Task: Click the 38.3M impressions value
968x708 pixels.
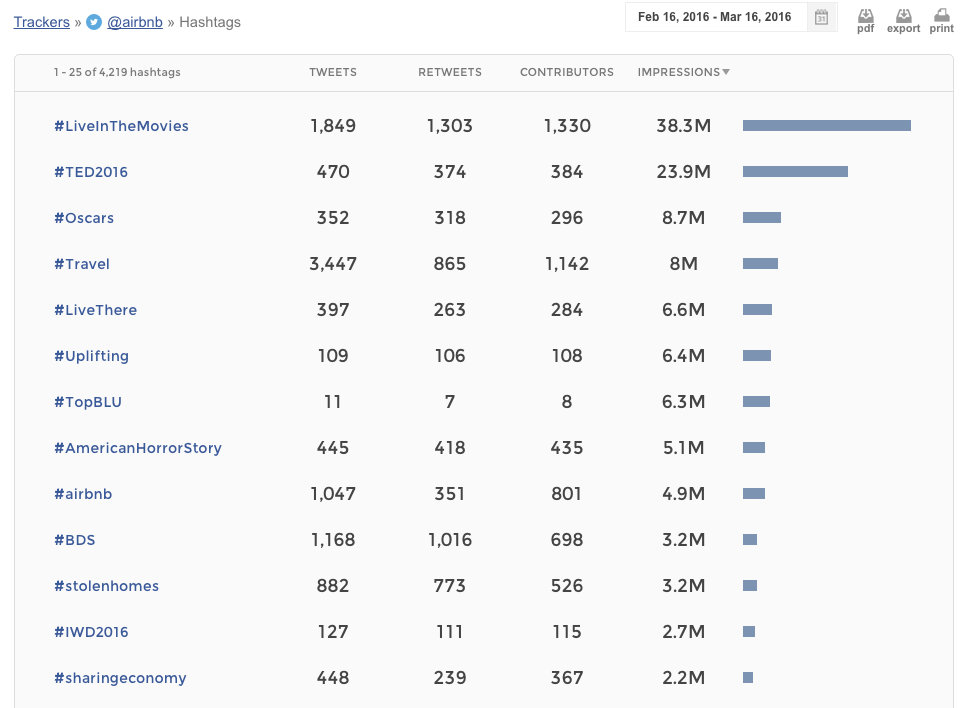Action: 683,126
